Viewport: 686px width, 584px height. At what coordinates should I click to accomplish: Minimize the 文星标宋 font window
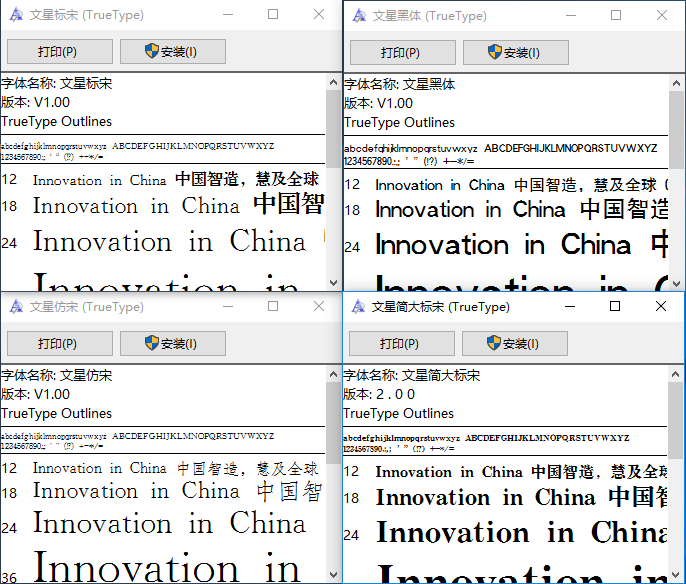228,14
